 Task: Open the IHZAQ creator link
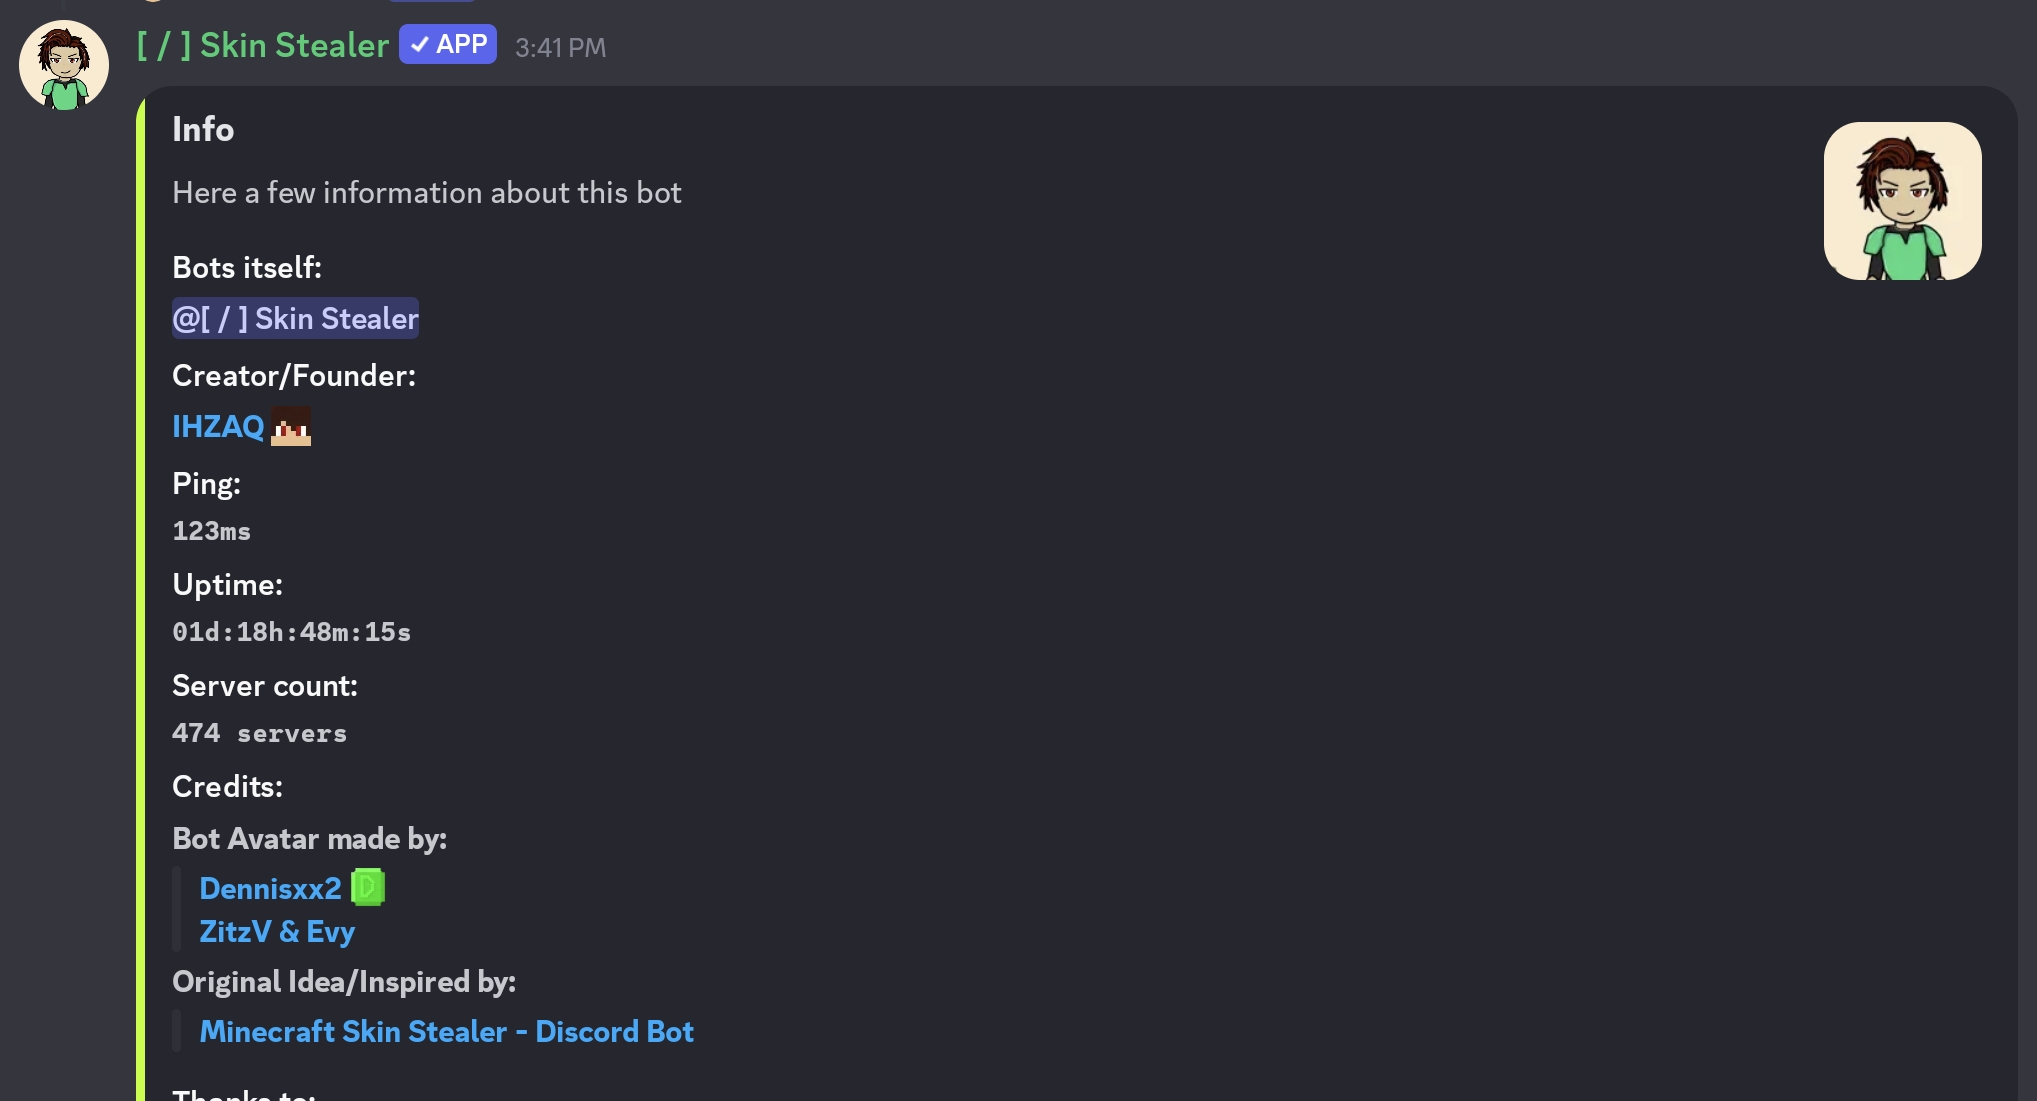(218, 427)
